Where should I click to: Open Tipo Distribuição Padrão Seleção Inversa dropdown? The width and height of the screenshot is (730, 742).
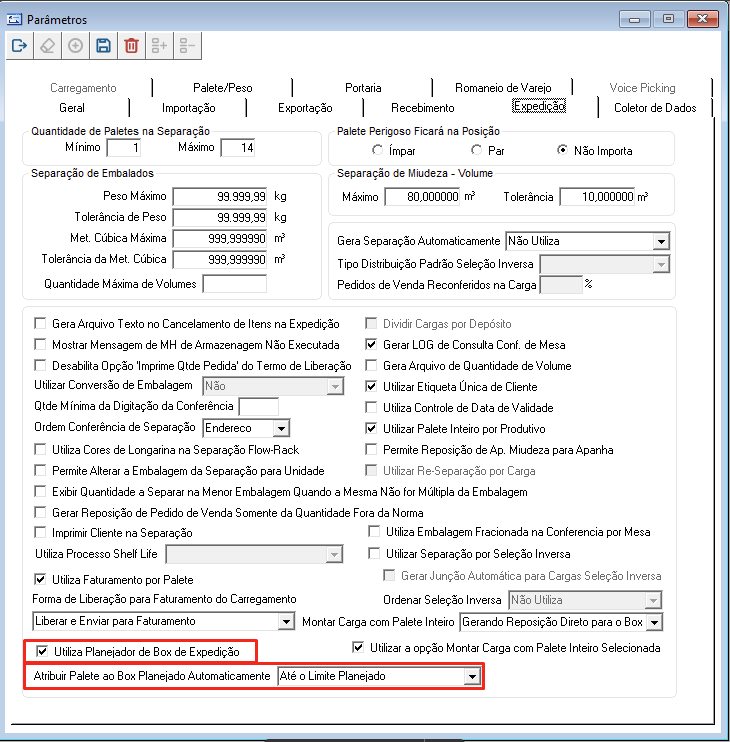[661, 265]
